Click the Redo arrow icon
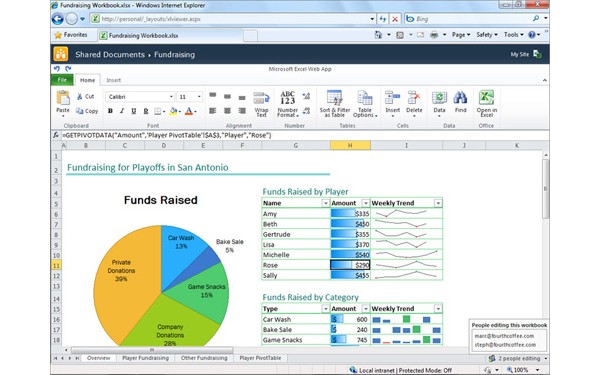The height and width of the screenshot is (375, 600). (68, 68)
